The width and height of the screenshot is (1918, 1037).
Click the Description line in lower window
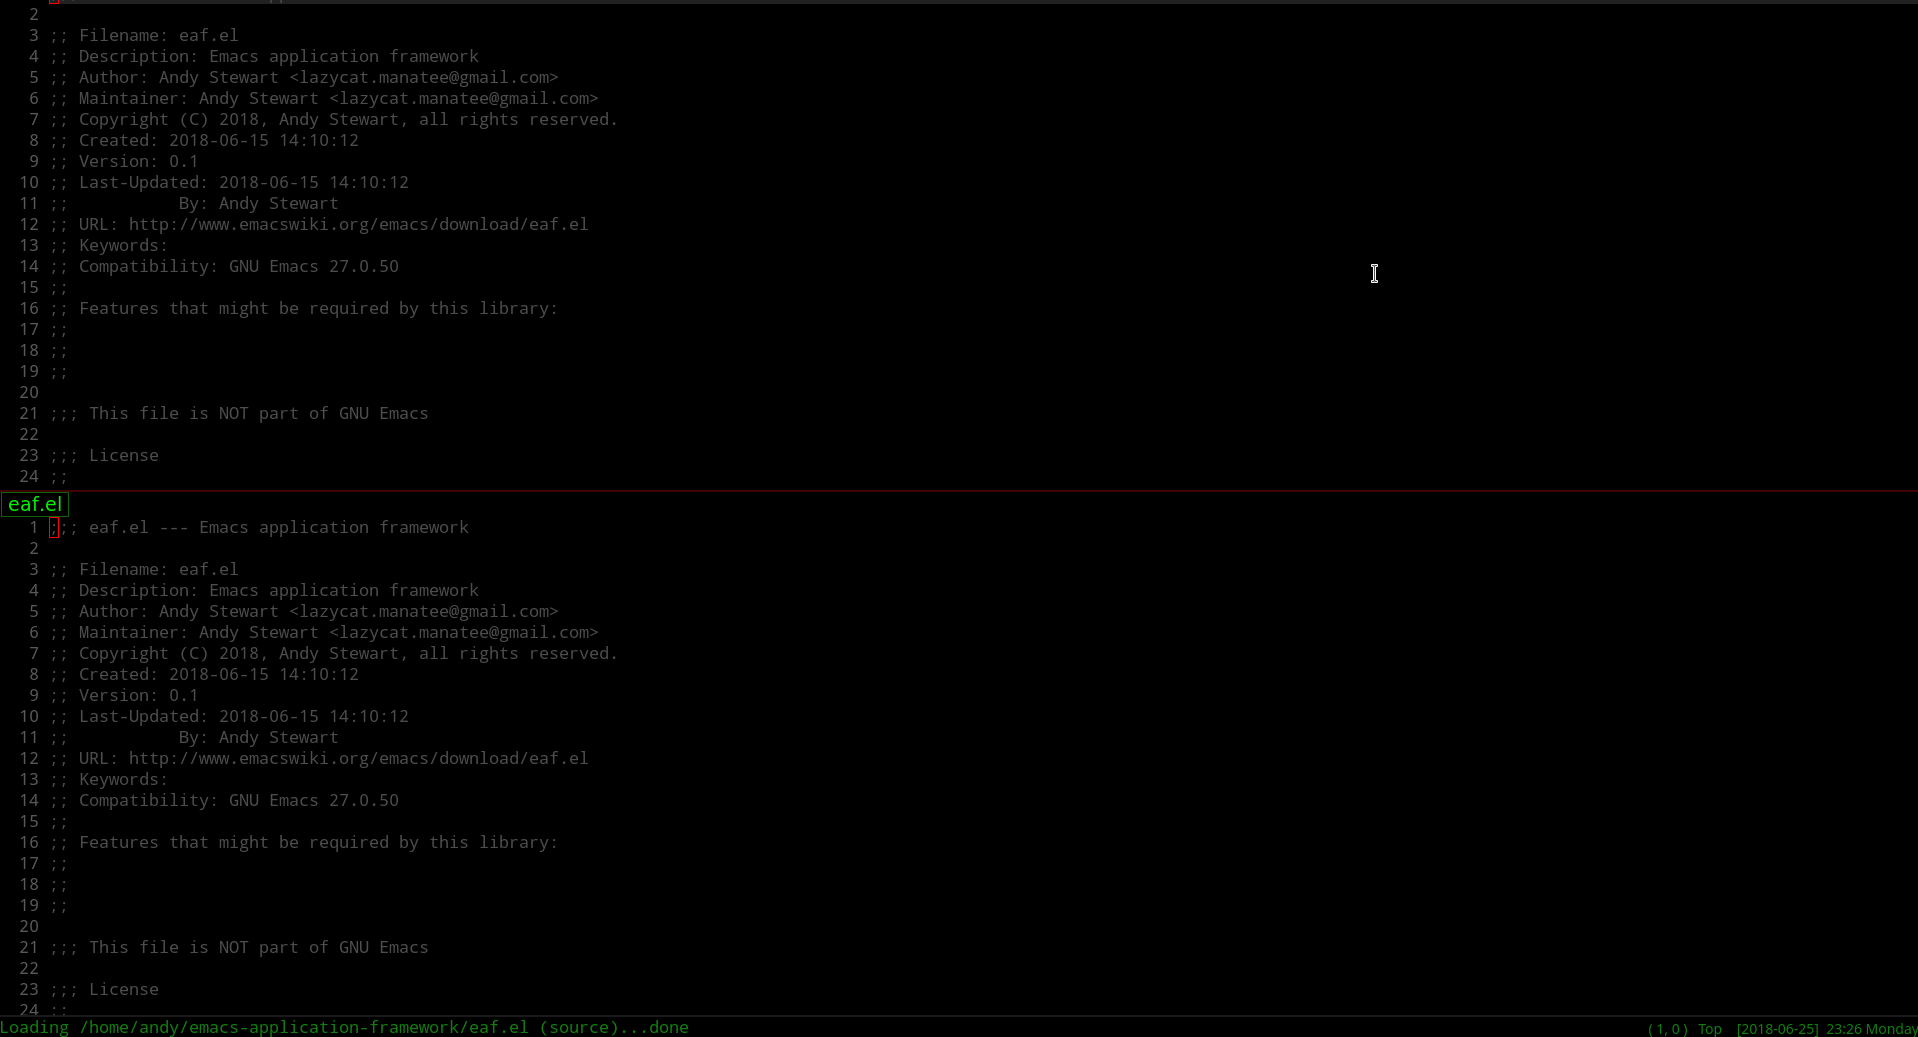[264, 590]
